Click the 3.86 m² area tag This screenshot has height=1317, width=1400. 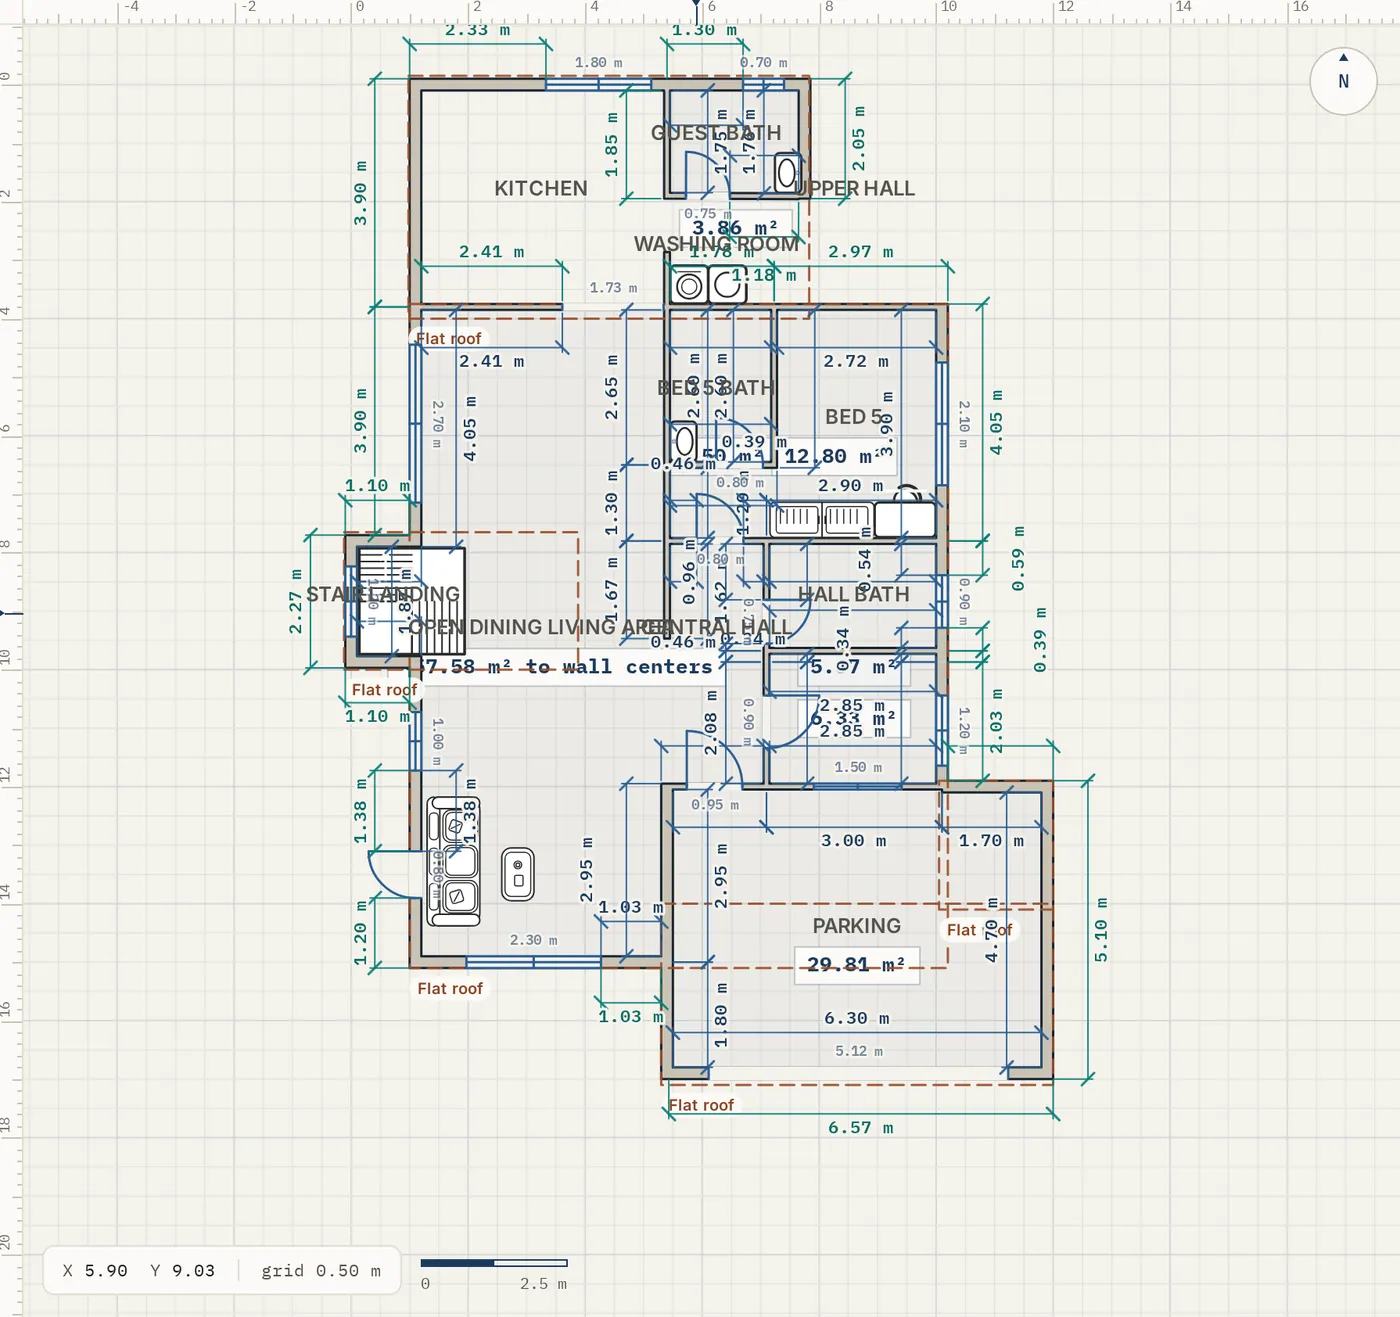point(735,228)
